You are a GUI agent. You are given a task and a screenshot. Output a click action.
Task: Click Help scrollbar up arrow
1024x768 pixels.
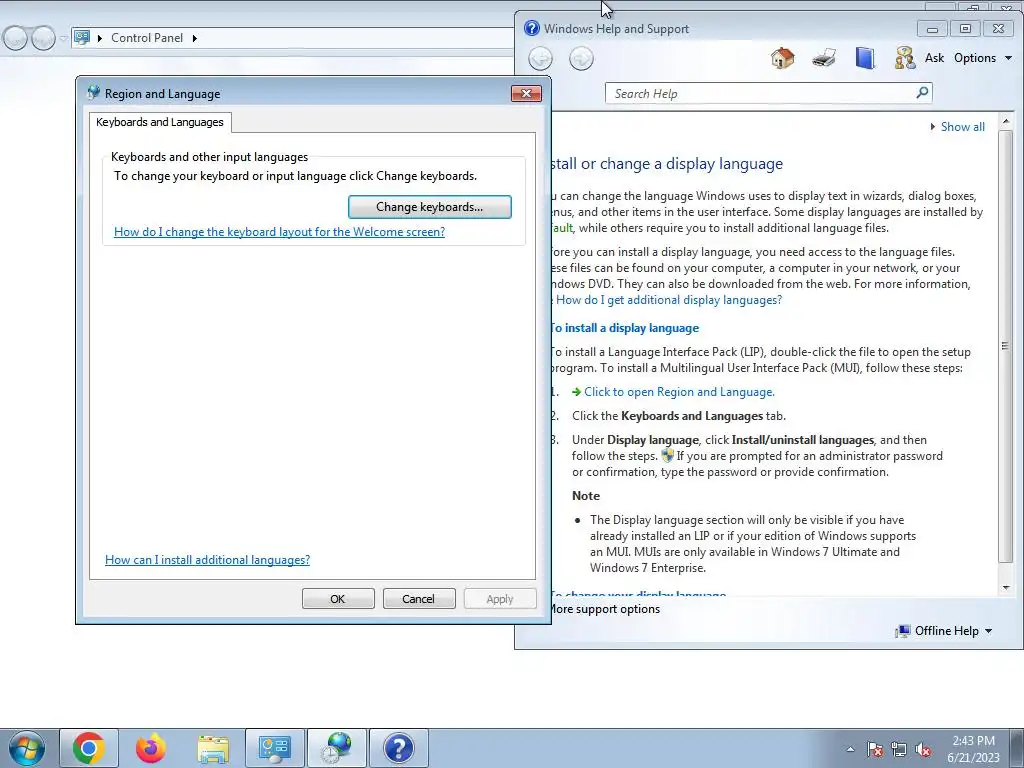point(1006,121)
